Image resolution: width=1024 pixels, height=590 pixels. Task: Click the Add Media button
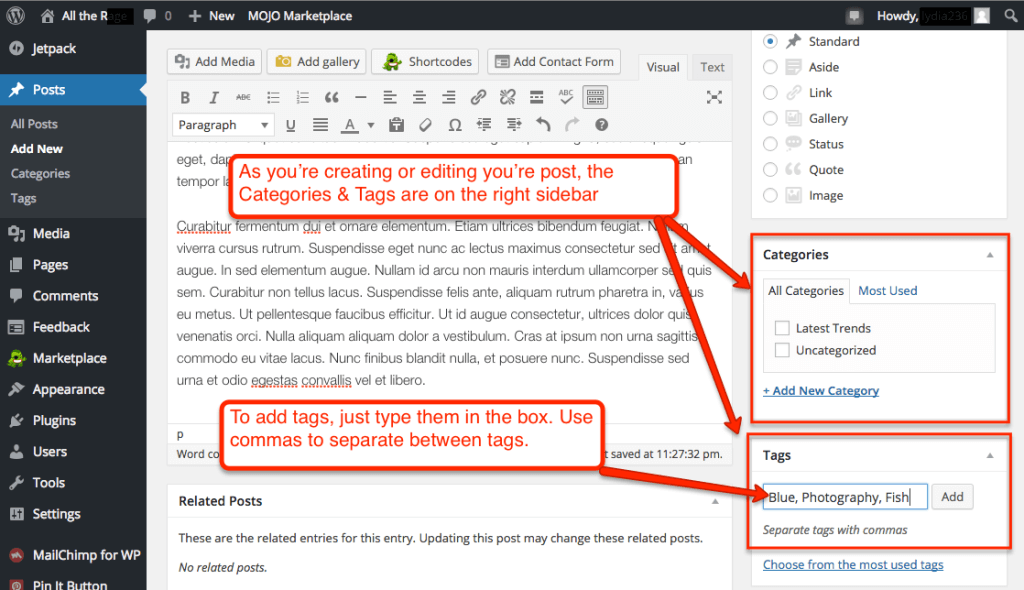214,61
